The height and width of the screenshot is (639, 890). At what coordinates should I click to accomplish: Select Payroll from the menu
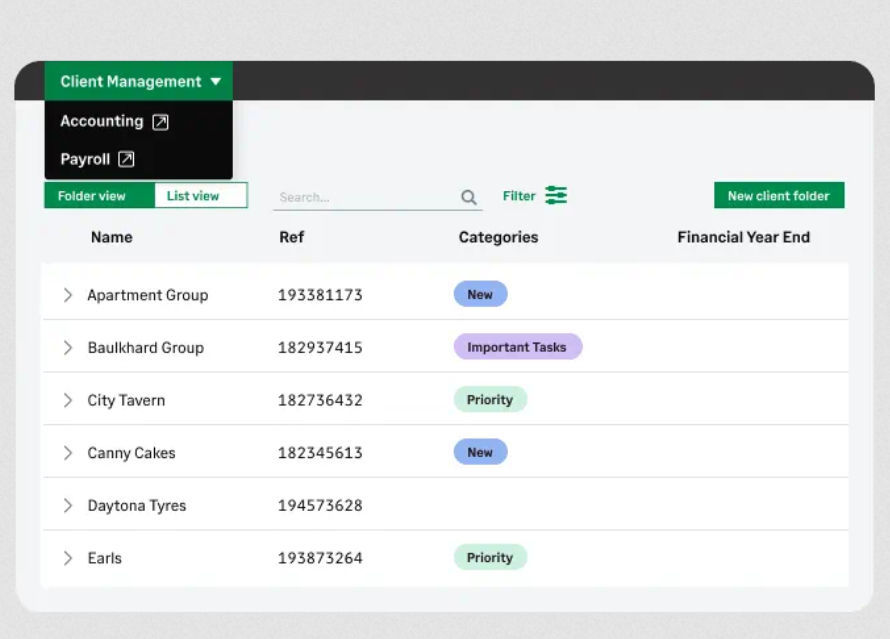point(85,159)
